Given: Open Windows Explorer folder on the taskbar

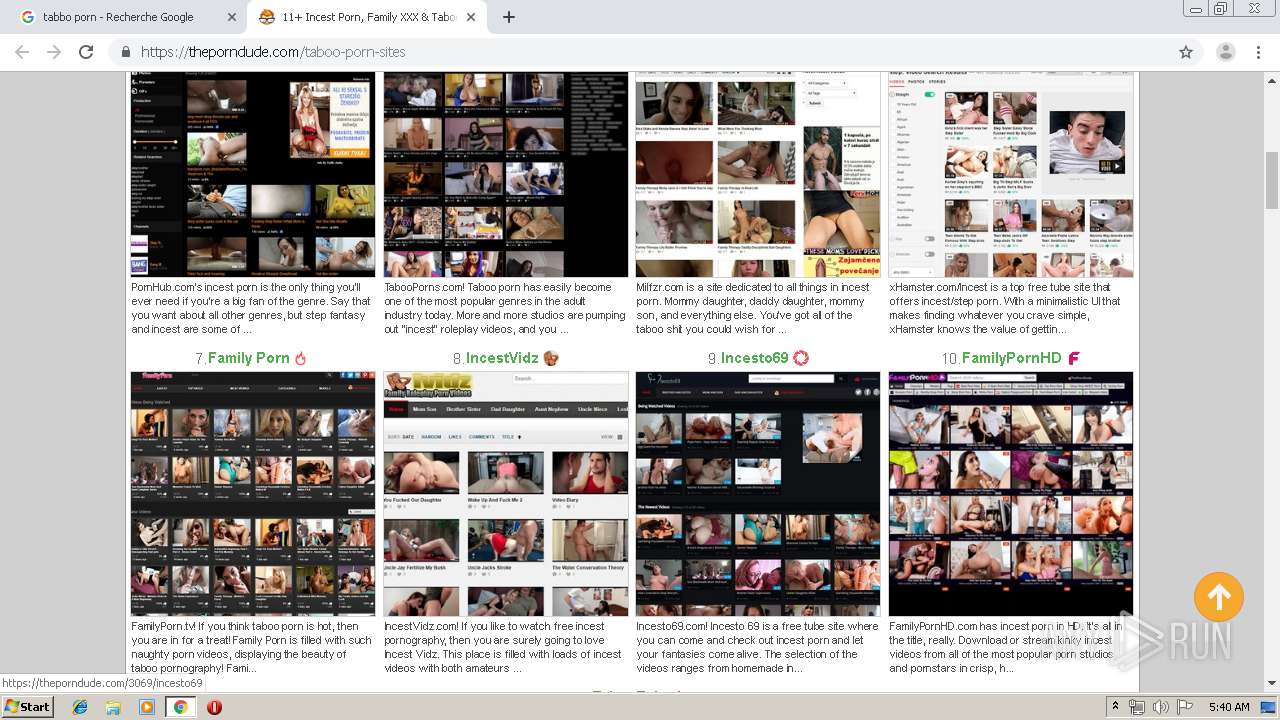Looking at the screenshot, I should [113, 707].
